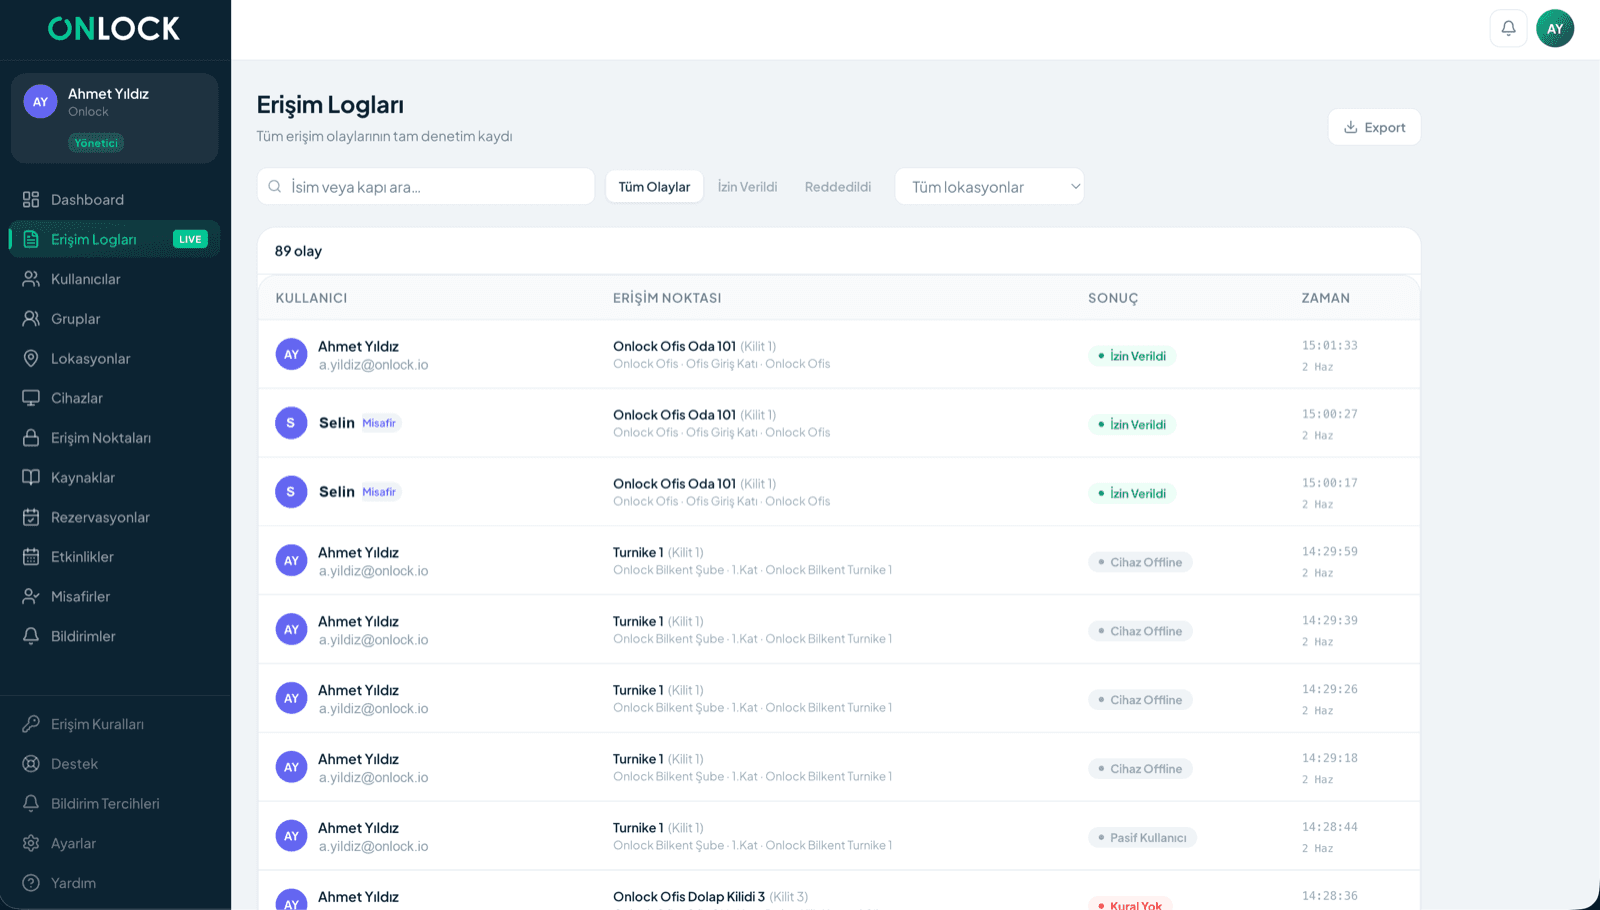This screenshot has width=1600, height=910.
Task: Open Erişim Kuralları key item
Action: coord(114,724)
